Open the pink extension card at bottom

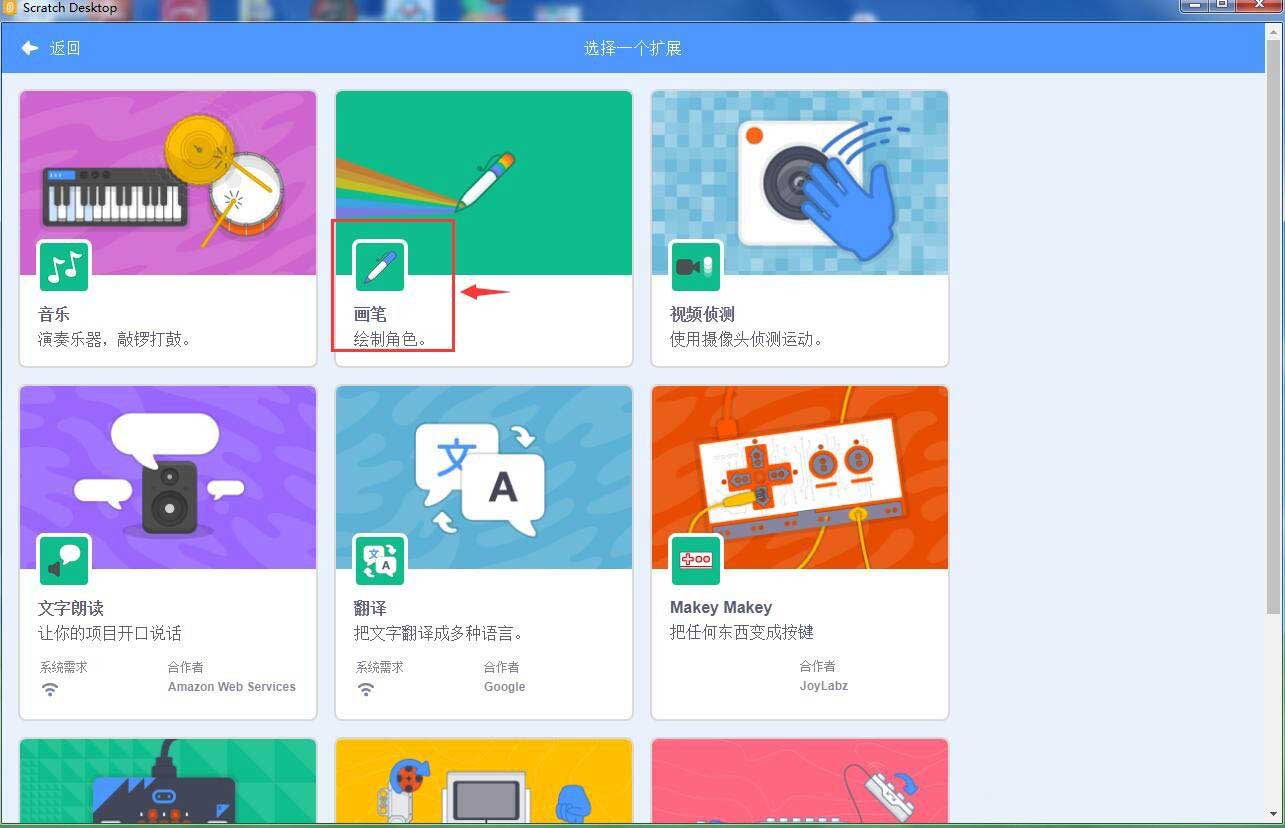pyautogui.click(x=800, y=781)
